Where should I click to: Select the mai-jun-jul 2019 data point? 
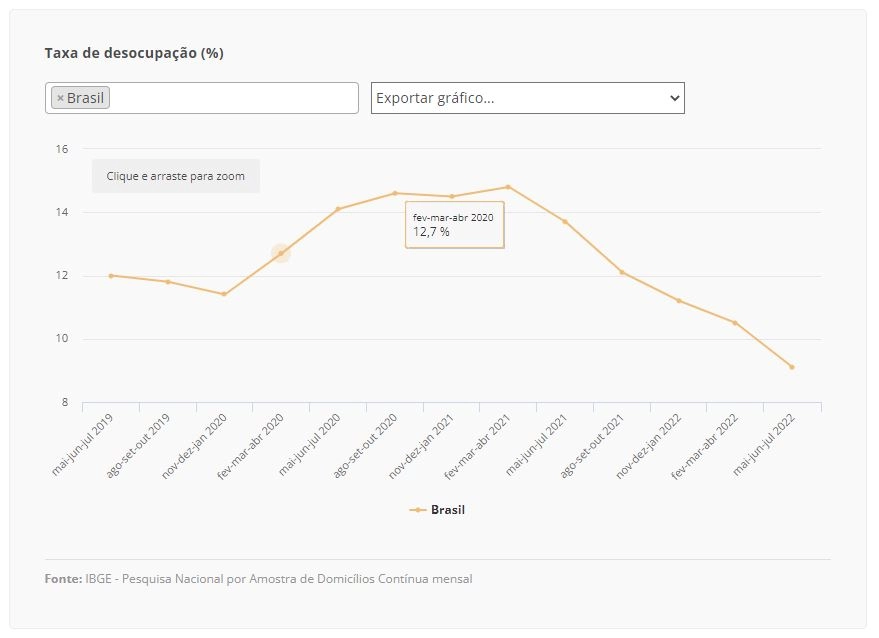click(111, 276)
